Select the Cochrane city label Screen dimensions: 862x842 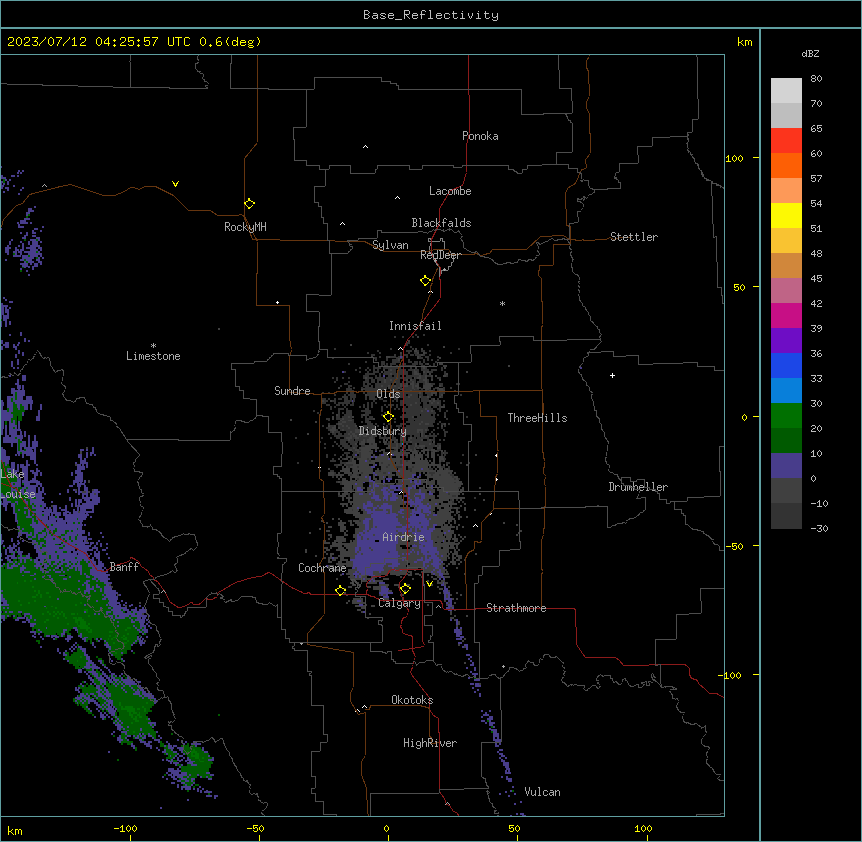322,568
